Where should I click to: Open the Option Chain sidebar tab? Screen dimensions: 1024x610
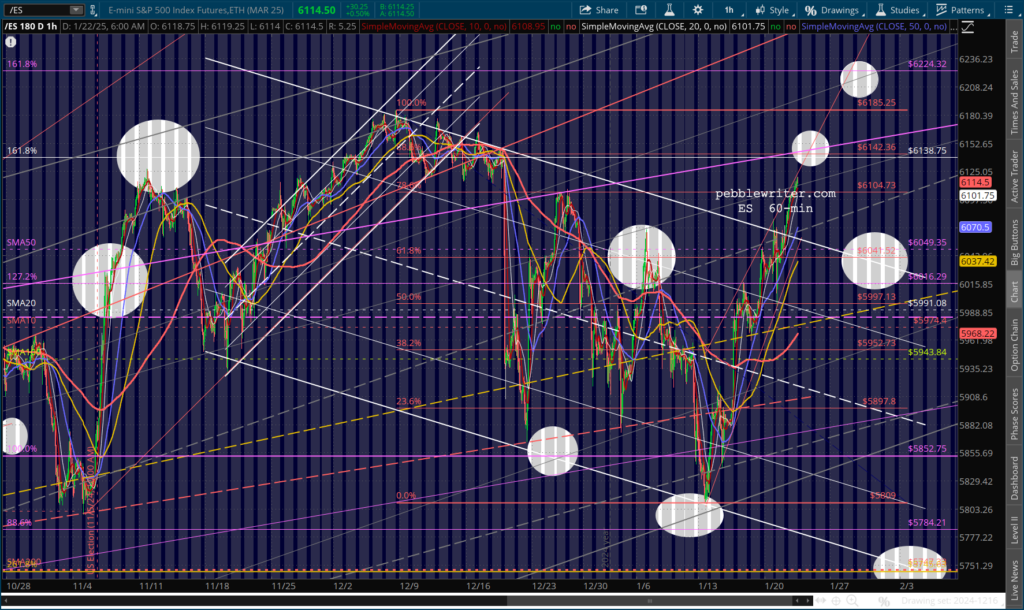pyautogui.click(x=1015, y=345)
